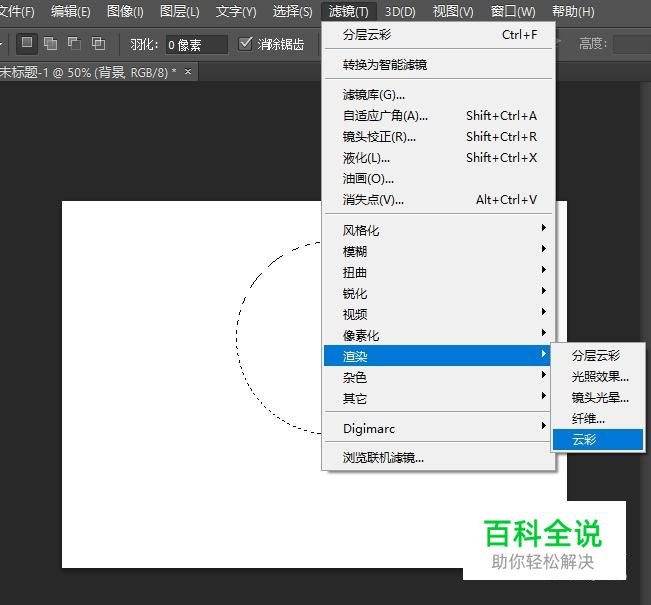Reapply 分层云彩 with Ctrl+F entry
The width and height of the screenshot is (651, 605).
(x=438, y=35)
